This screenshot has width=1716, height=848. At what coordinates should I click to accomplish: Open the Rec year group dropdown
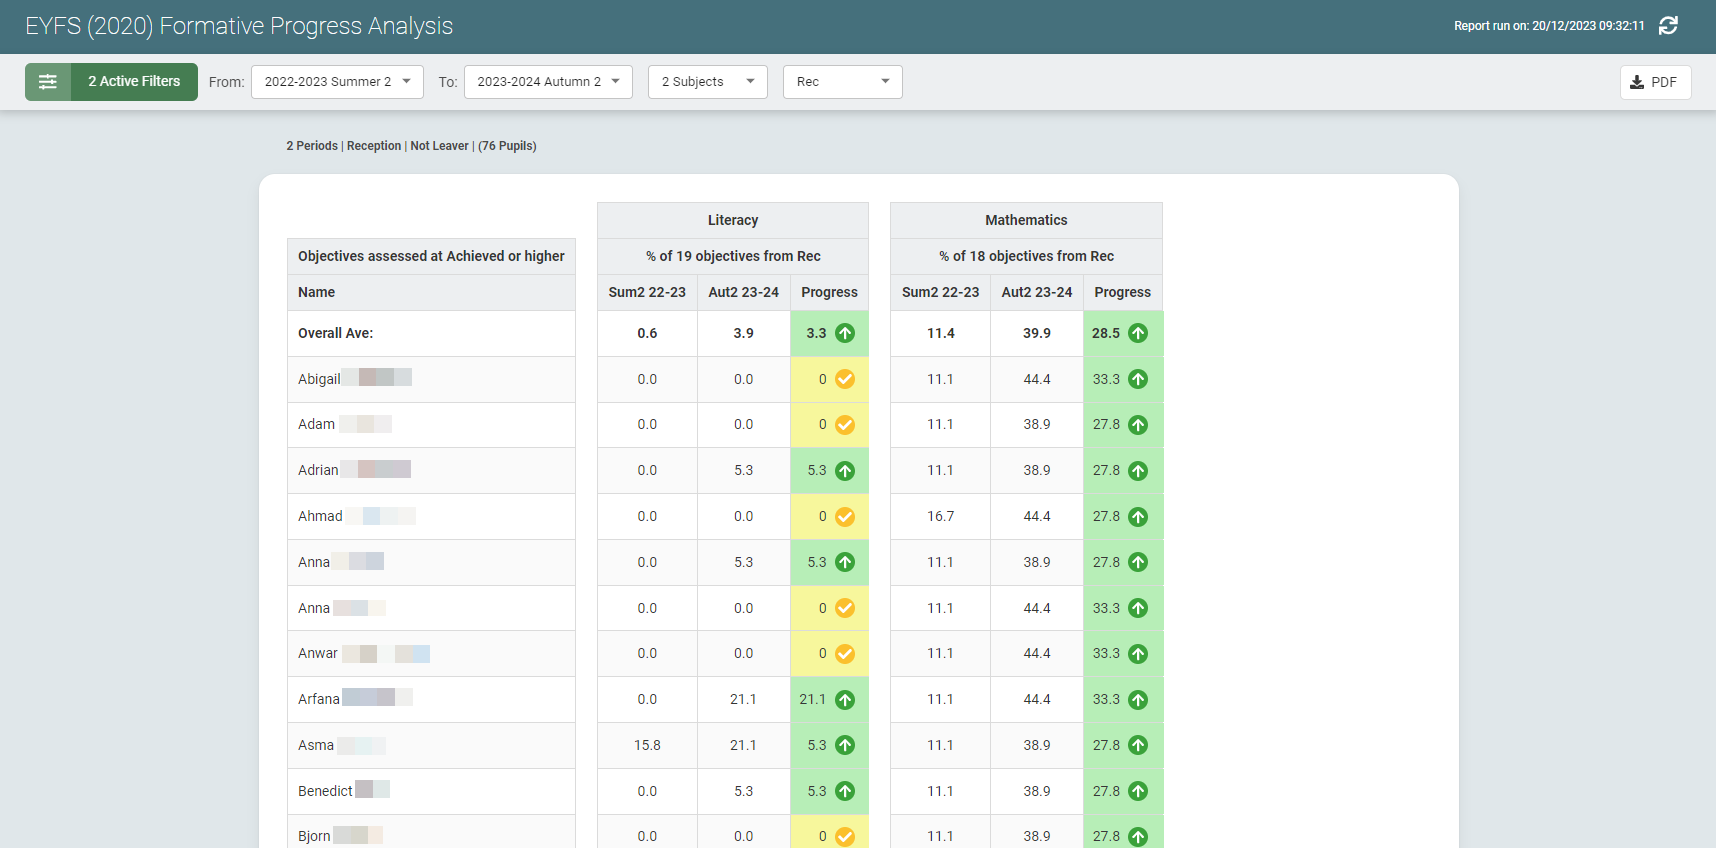pyautogui.click(x=842, y=82)
